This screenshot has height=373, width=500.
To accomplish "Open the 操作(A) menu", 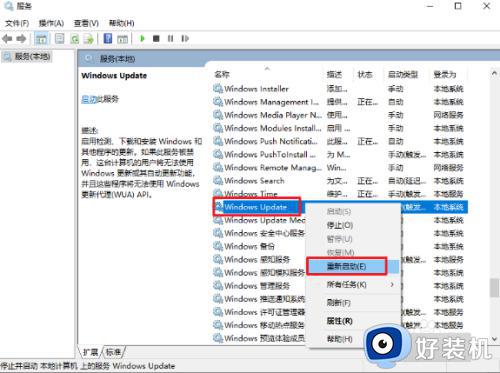I will click(x=51, y=23).
